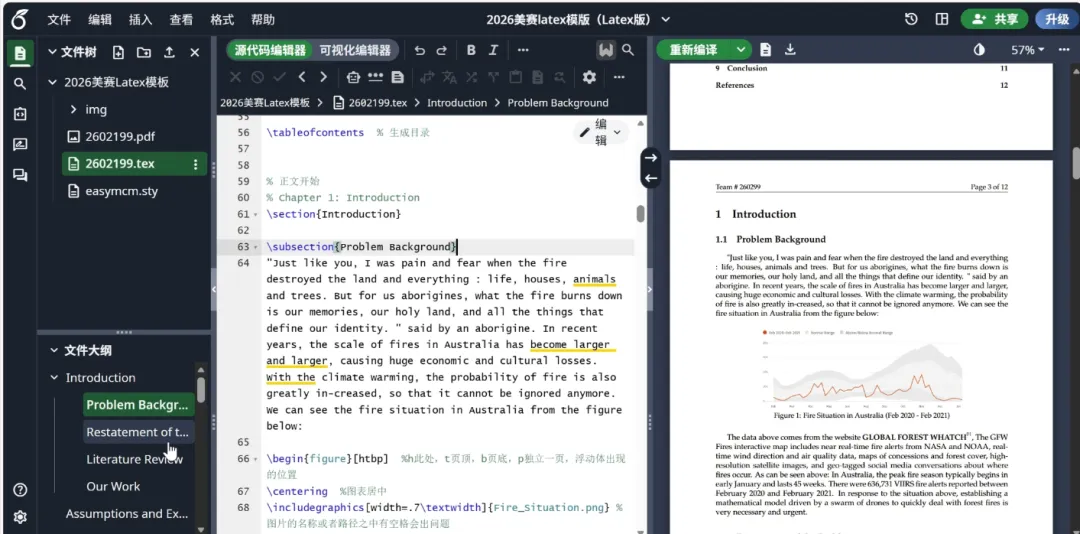Toggle the Writefull W button
1080x534 pixels.
click(x=605, y=50)
